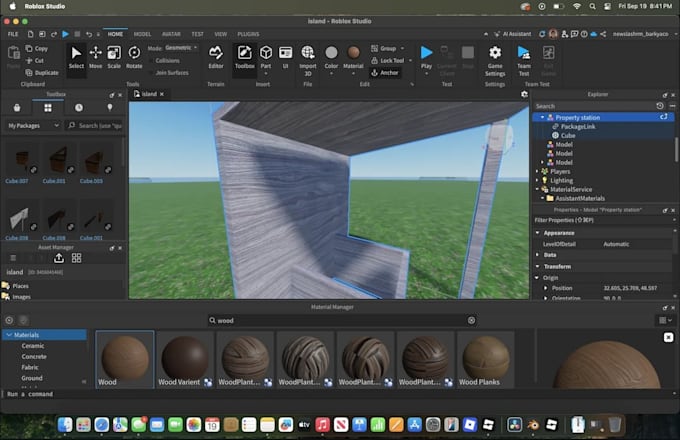This screenshot has width=680, height=440.
Task: Open Music app in the Dock
Action: tap(322, 425)
